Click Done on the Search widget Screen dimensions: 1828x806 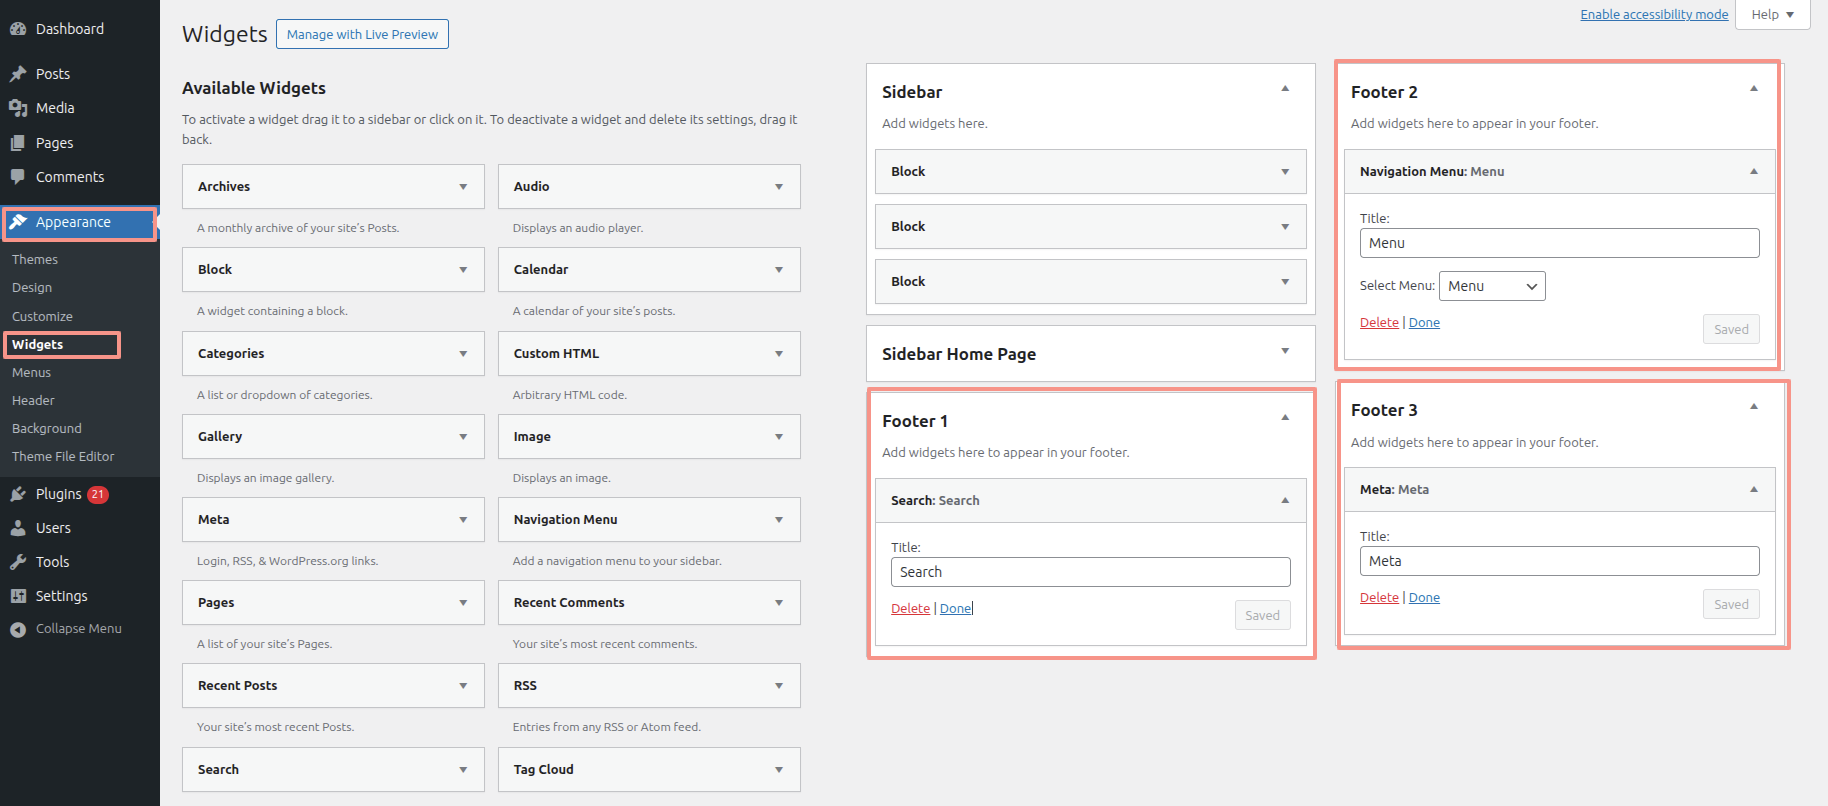click(955, 609)
